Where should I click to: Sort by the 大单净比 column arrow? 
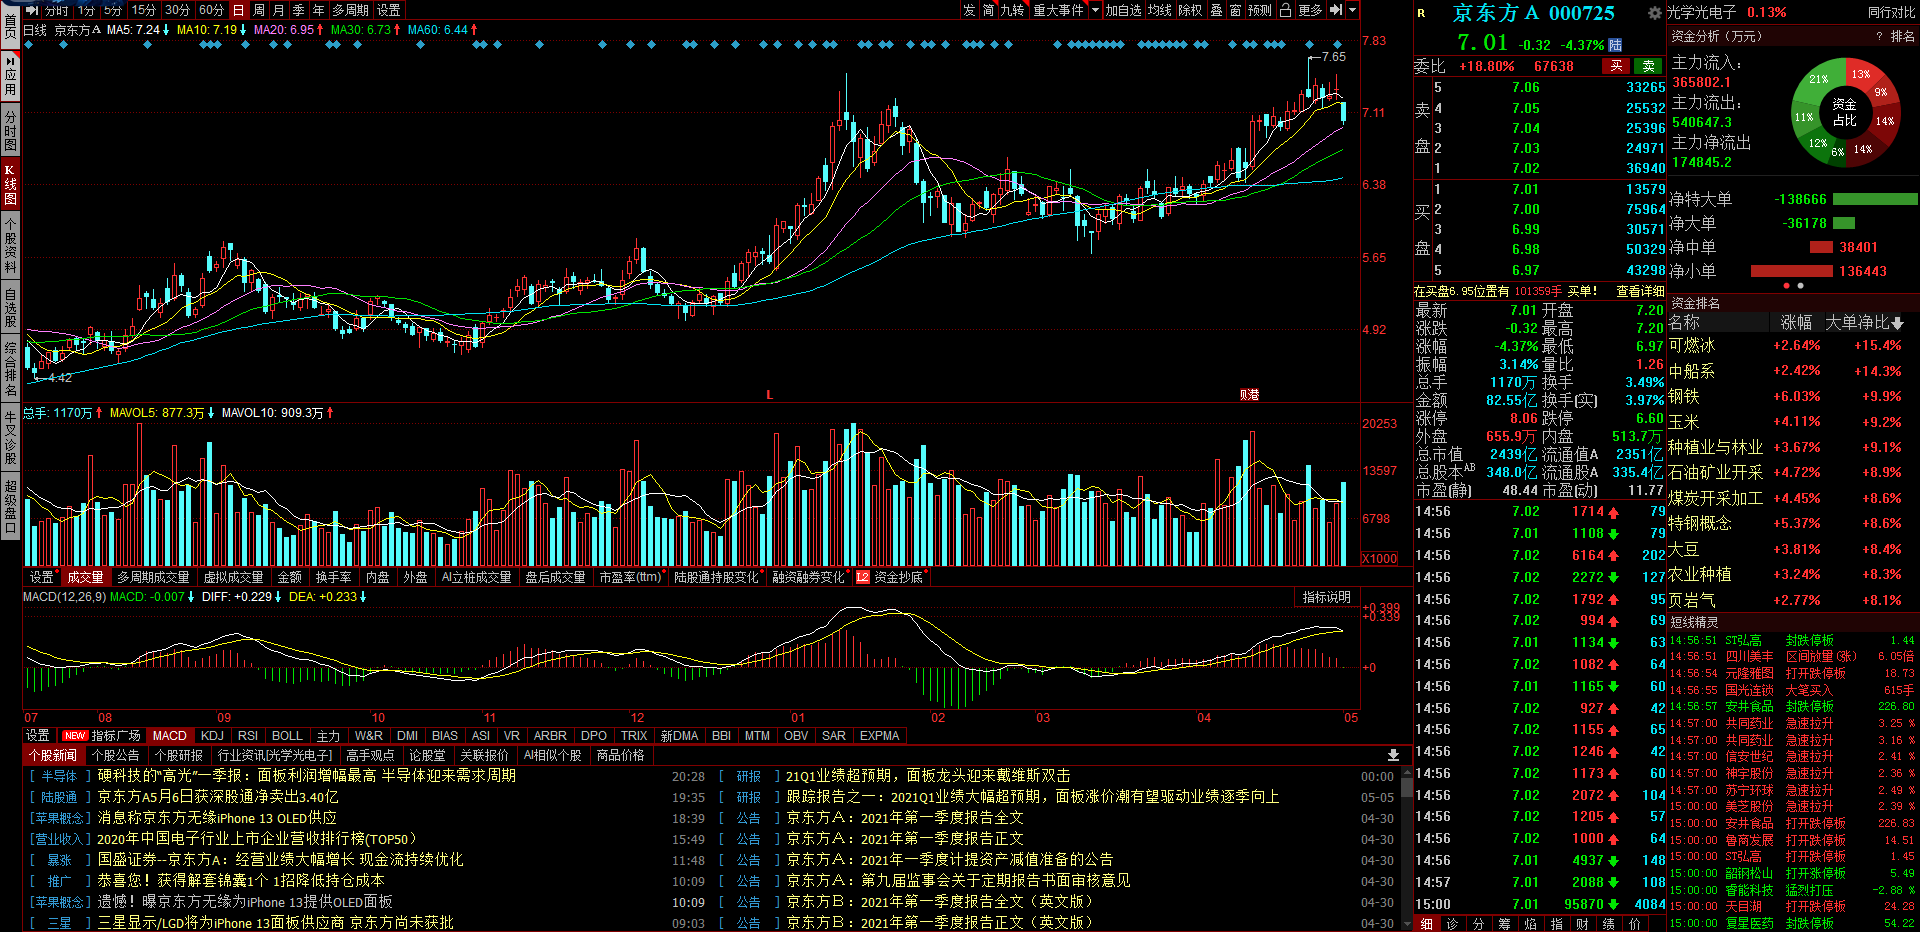[x=1897, y=323]
